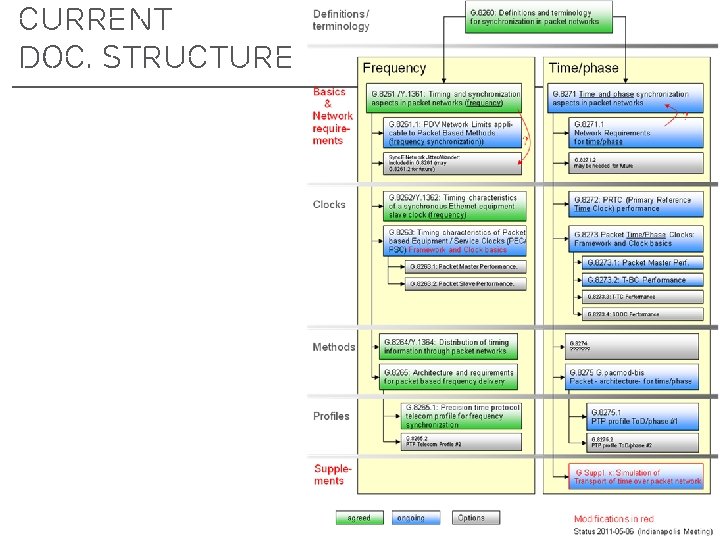Viewport: 720px width, 540px height.
Task: Click the G.8275.1 PTP profile ToD/phase #1 box
Action: tap(642, 416)
